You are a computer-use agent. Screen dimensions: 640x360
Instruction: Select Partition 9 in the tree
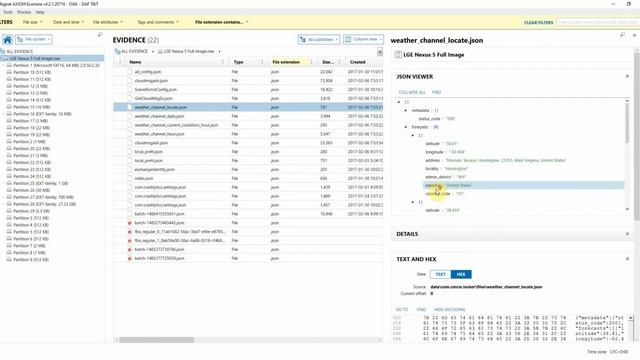[x=31, y=260]
